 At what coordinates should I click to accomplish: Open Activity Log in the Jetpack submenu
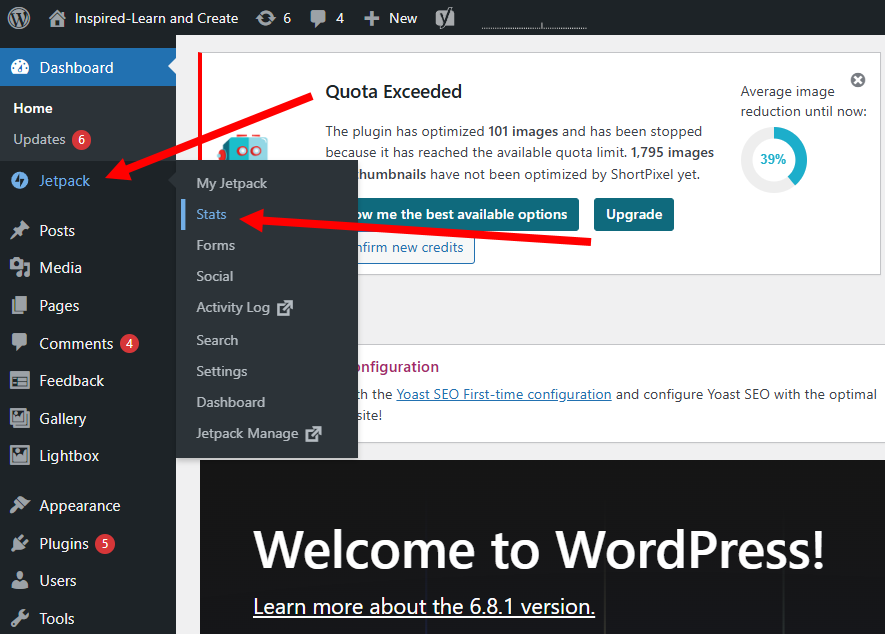click(233, 308)
